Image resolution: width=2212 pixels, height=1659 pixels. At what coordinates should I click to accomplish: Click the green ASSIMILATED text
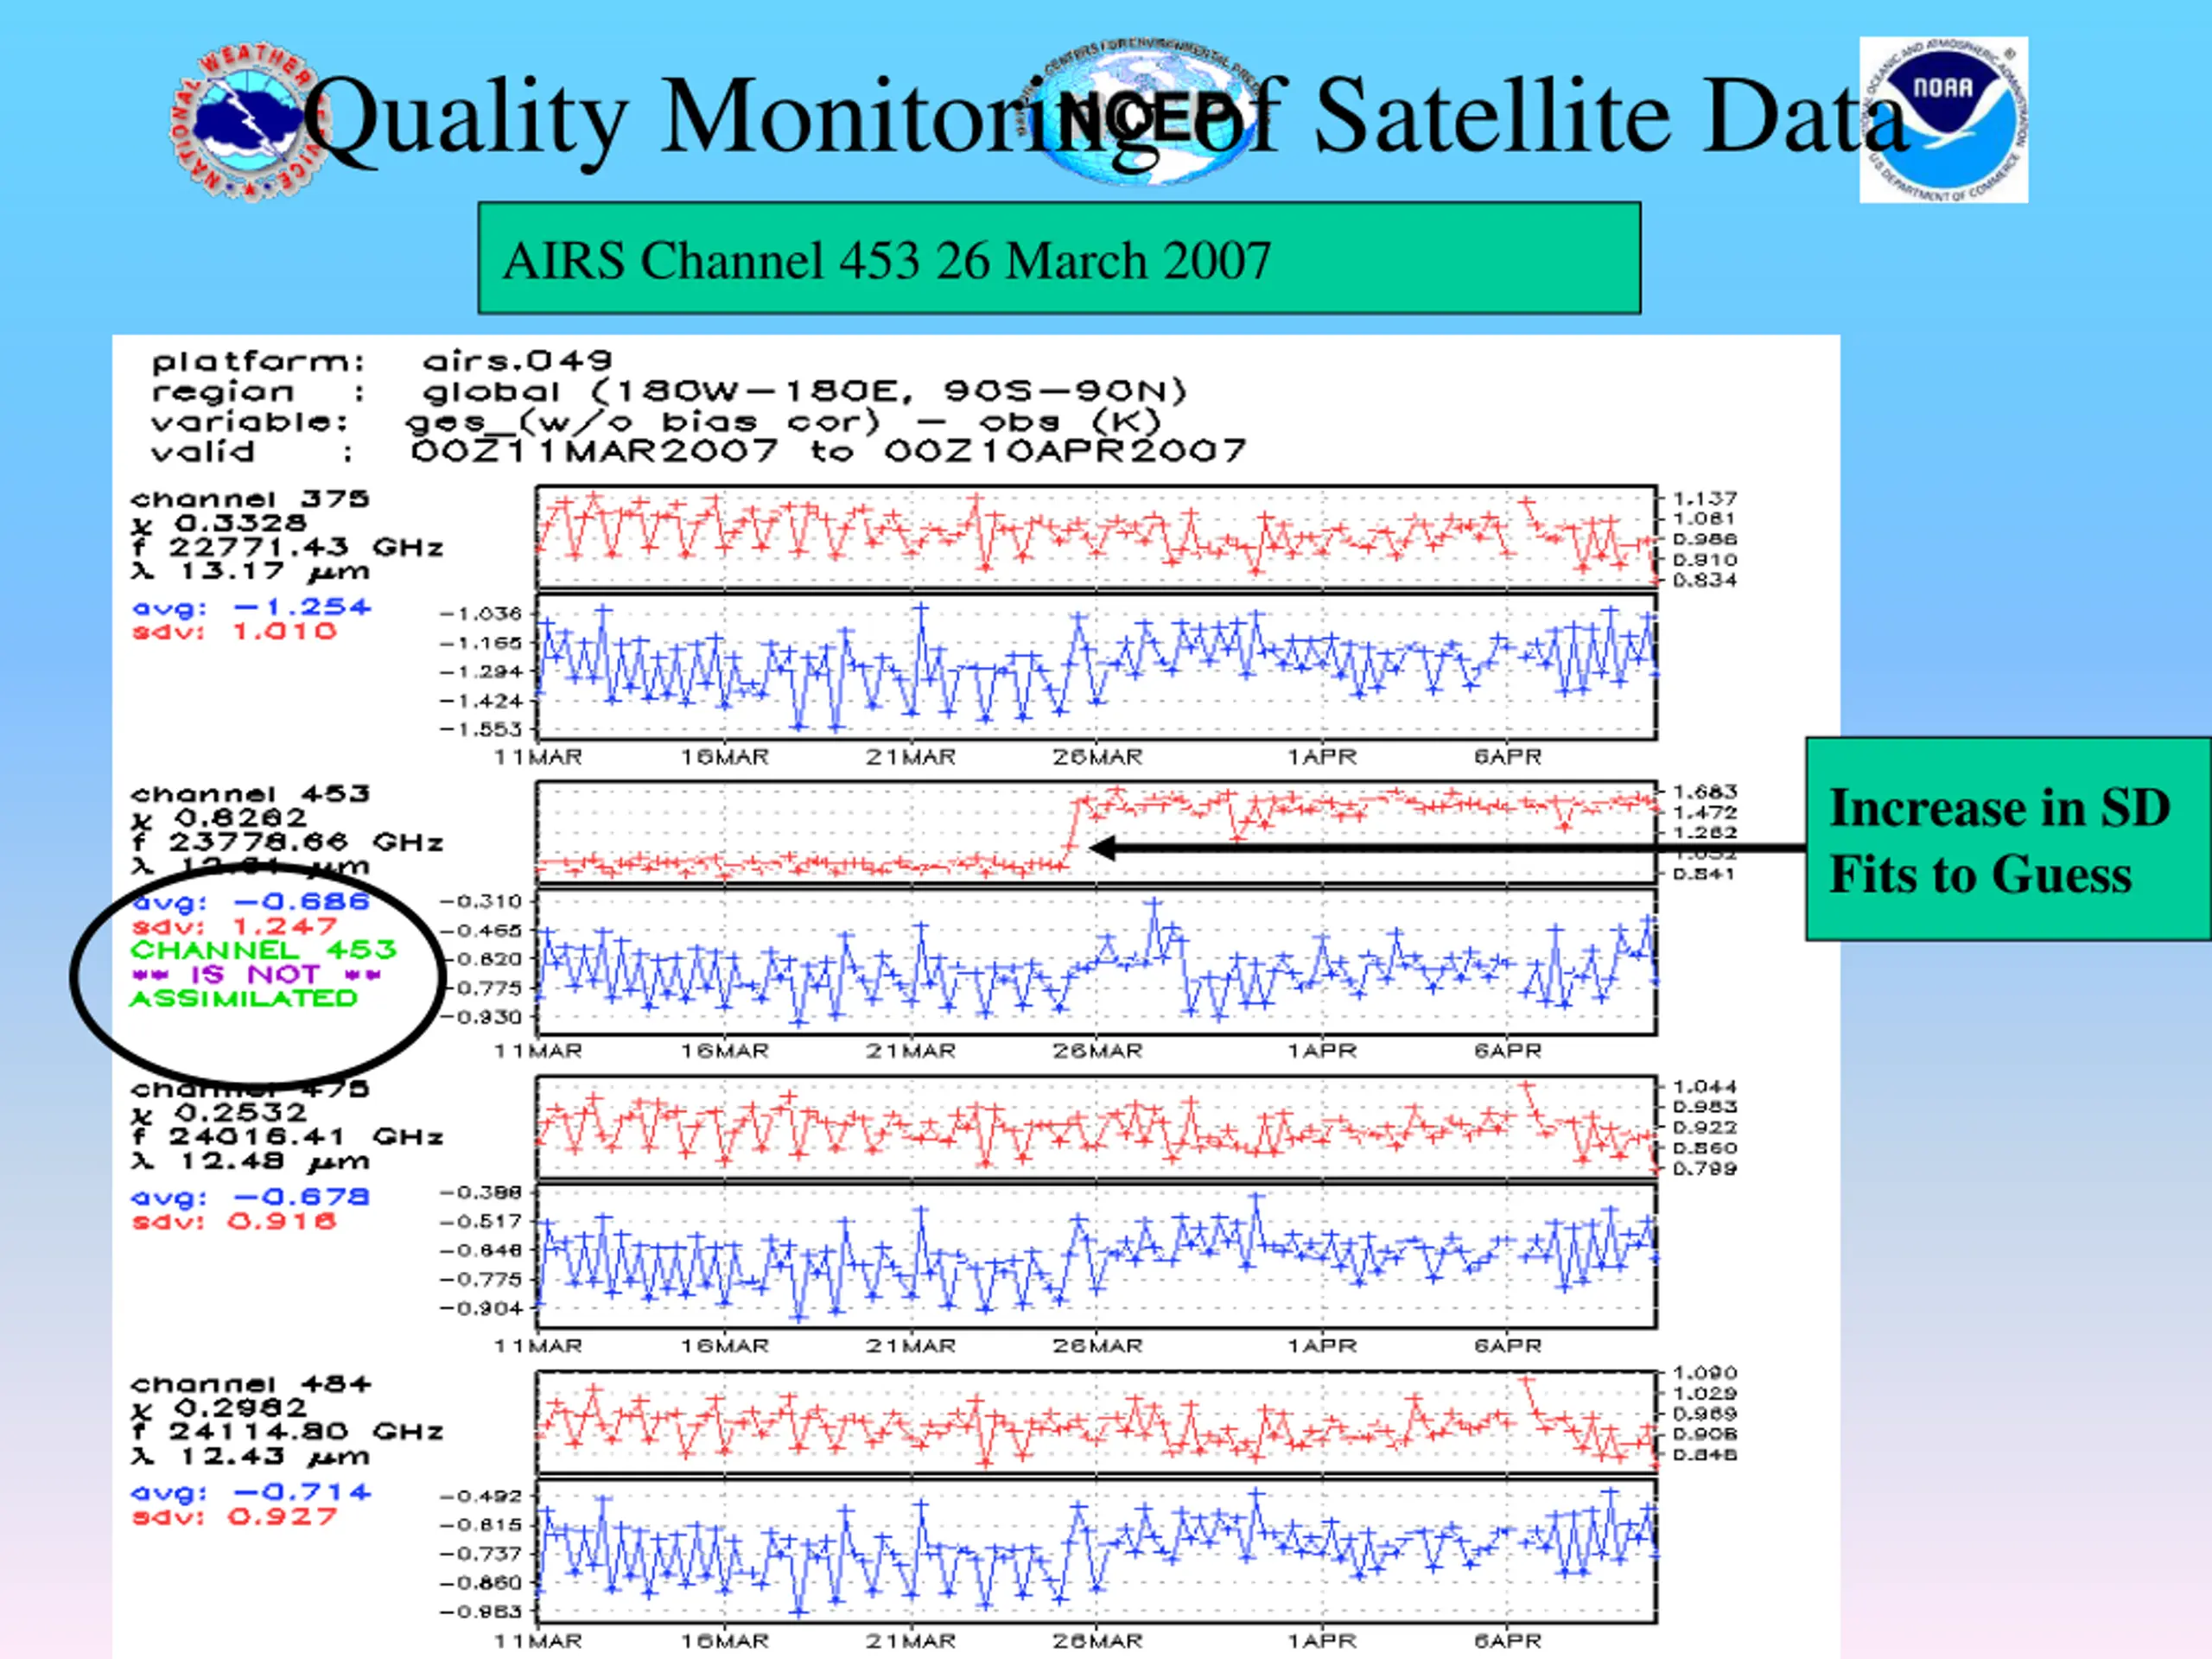pyautogui.click(x=243, y=998)
